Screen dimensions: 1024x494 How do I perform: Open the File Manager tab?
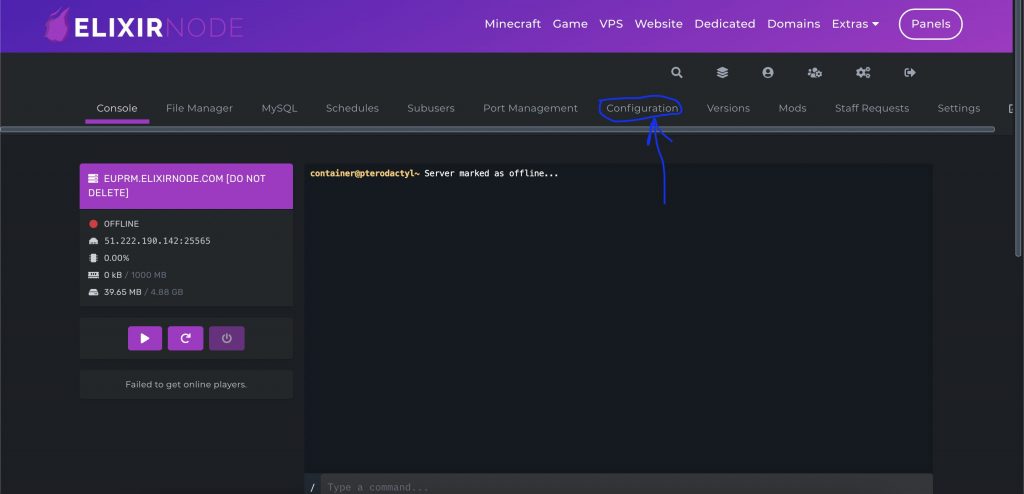point(199,108)
